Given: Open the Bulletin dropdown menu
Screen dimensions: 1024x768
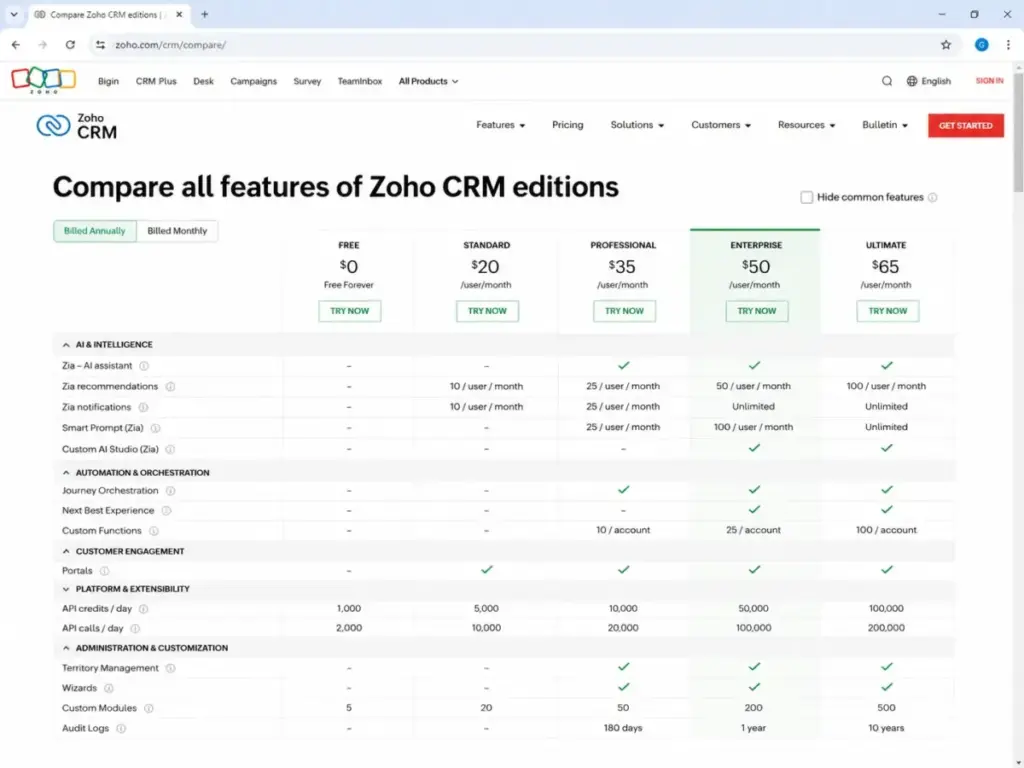Looking at the screenshot, I should pos(885,125).
